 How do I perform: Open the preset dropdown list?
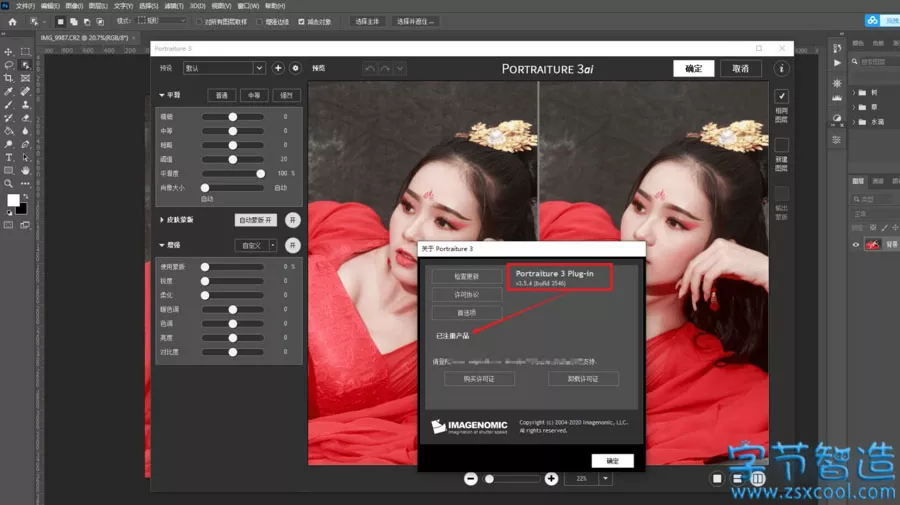pos(259,68)
